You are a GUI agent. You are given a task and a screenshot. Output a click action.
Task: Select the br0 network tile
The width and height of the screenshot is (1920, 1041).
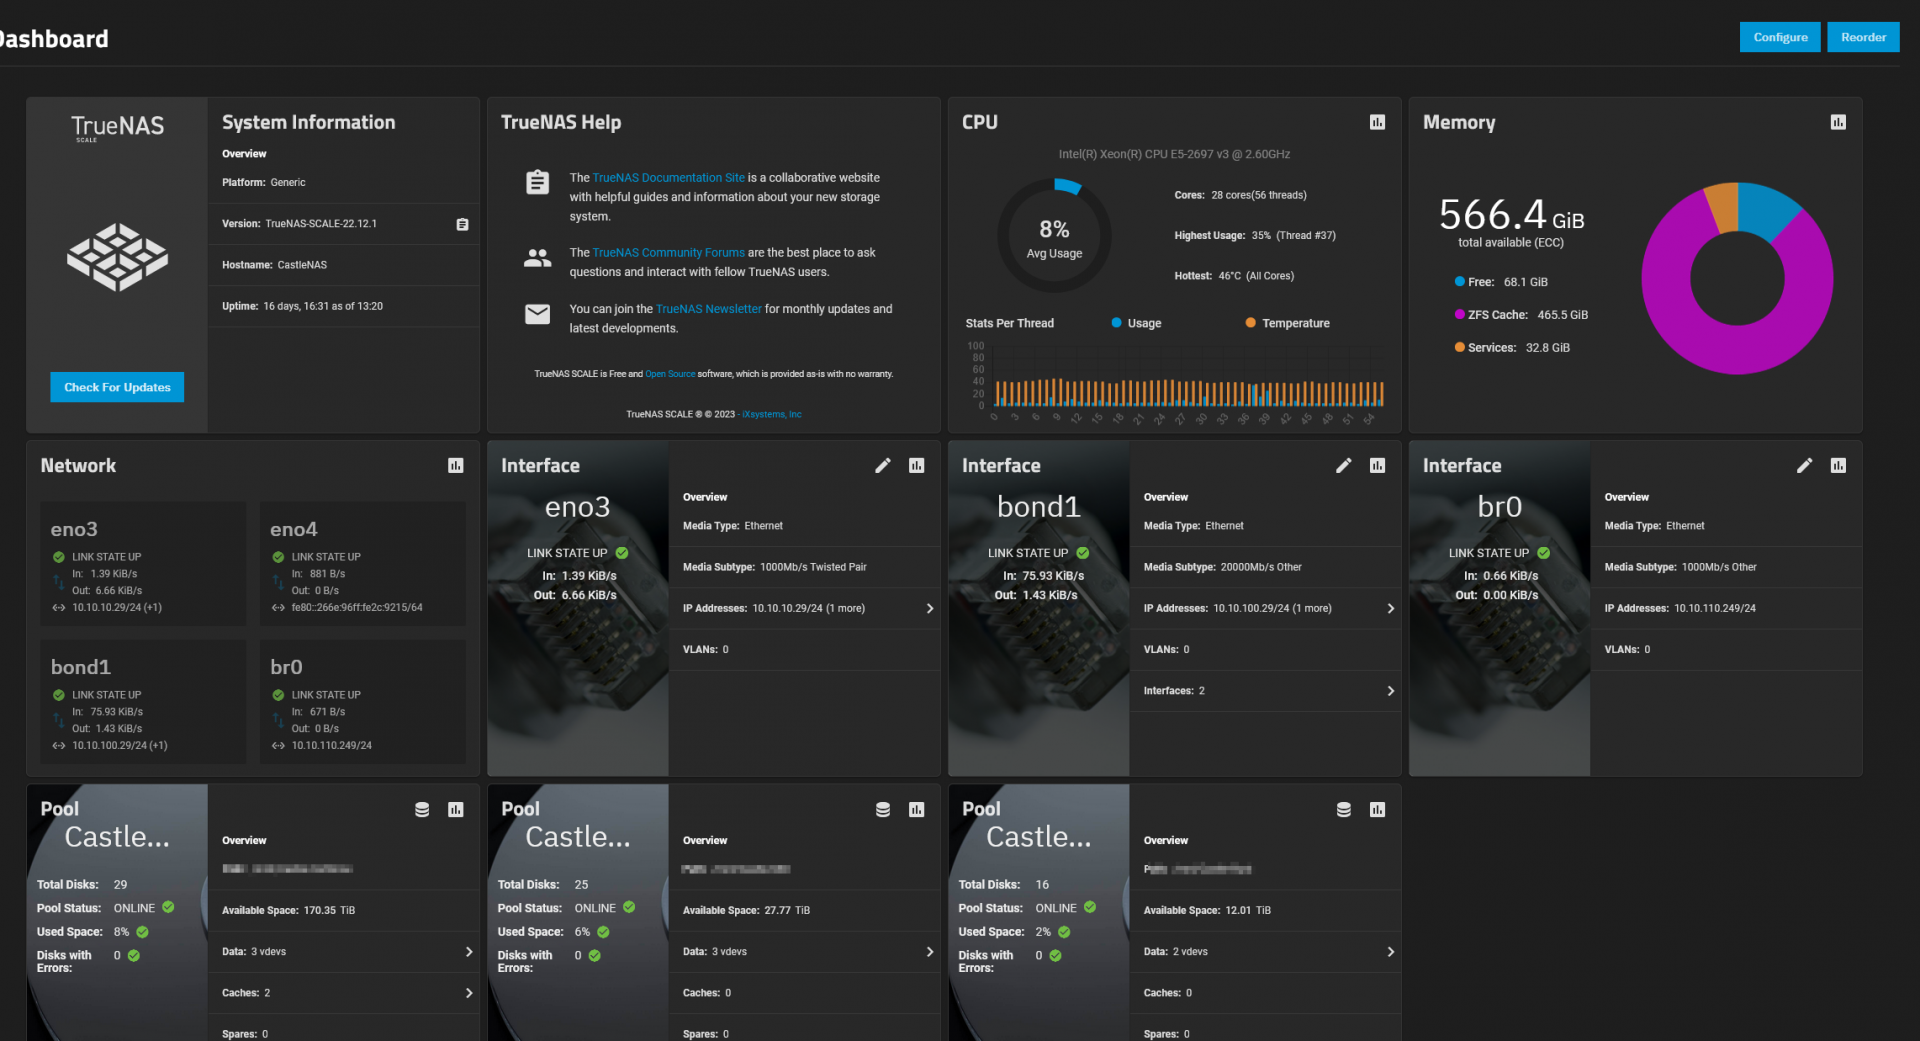click(x=362, y=702)
